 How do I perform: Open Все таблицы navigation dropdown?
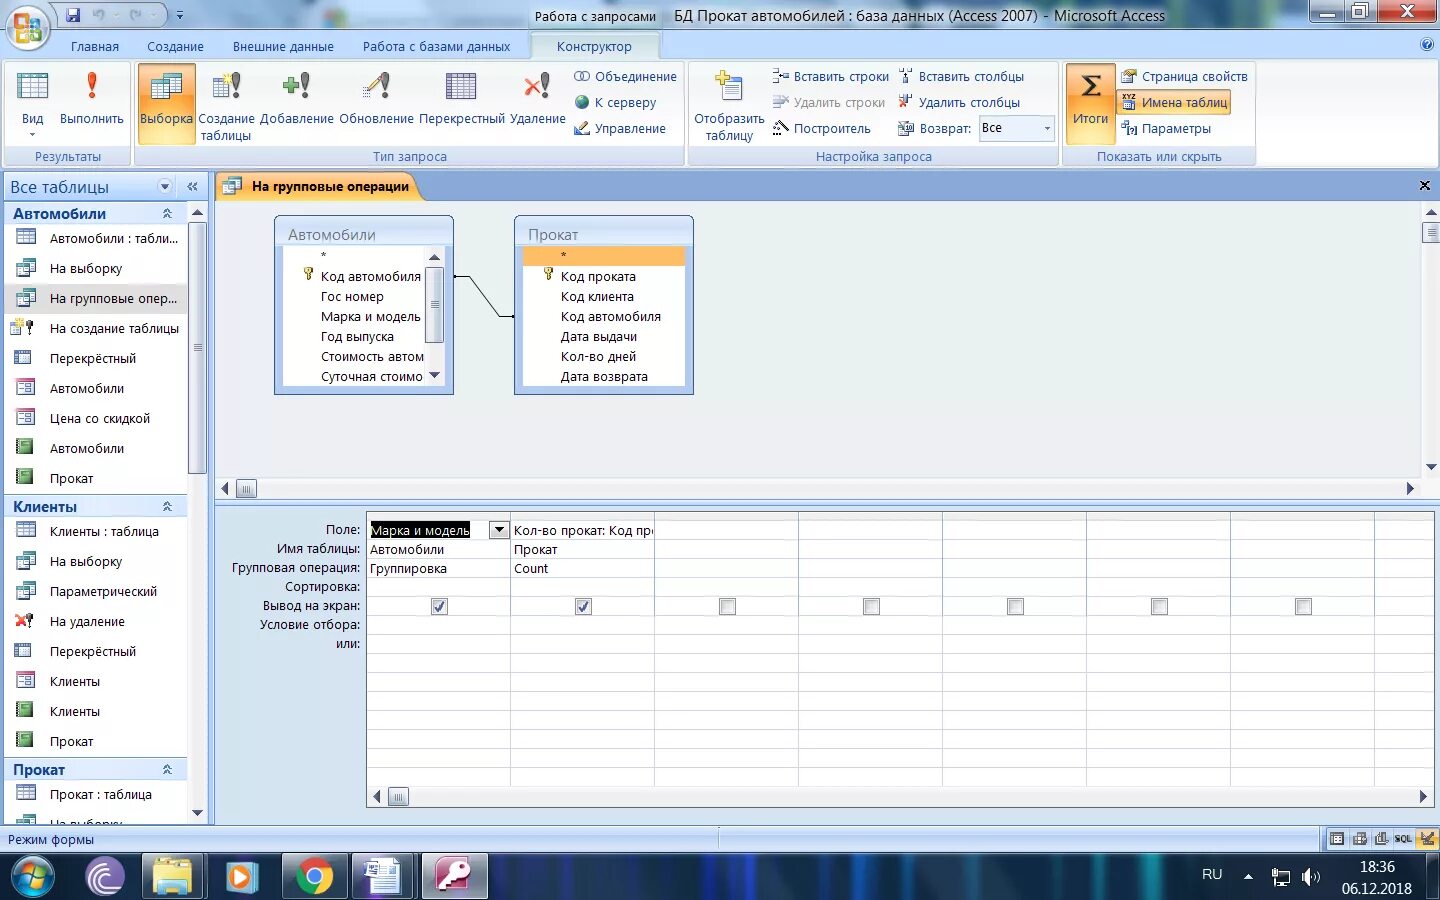point(165,187)
